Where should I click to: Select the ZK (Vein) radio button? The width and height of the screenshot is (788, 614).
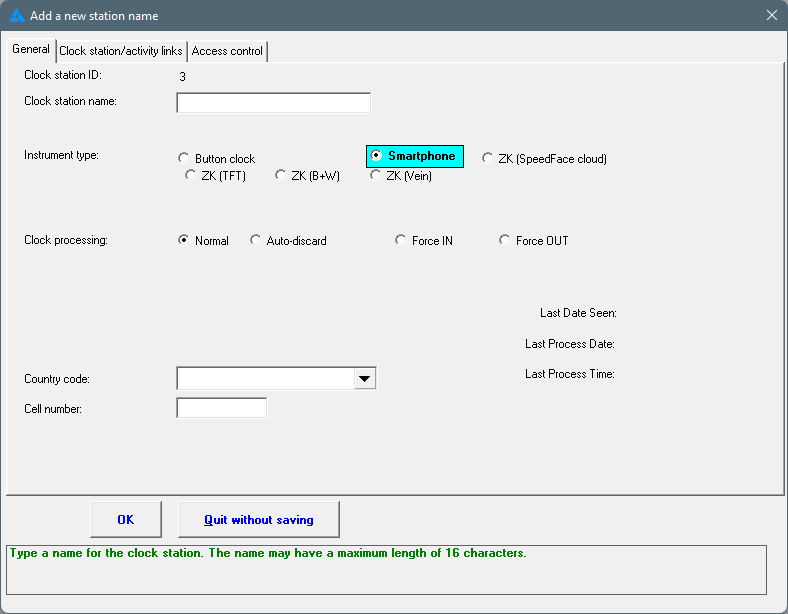401,176
